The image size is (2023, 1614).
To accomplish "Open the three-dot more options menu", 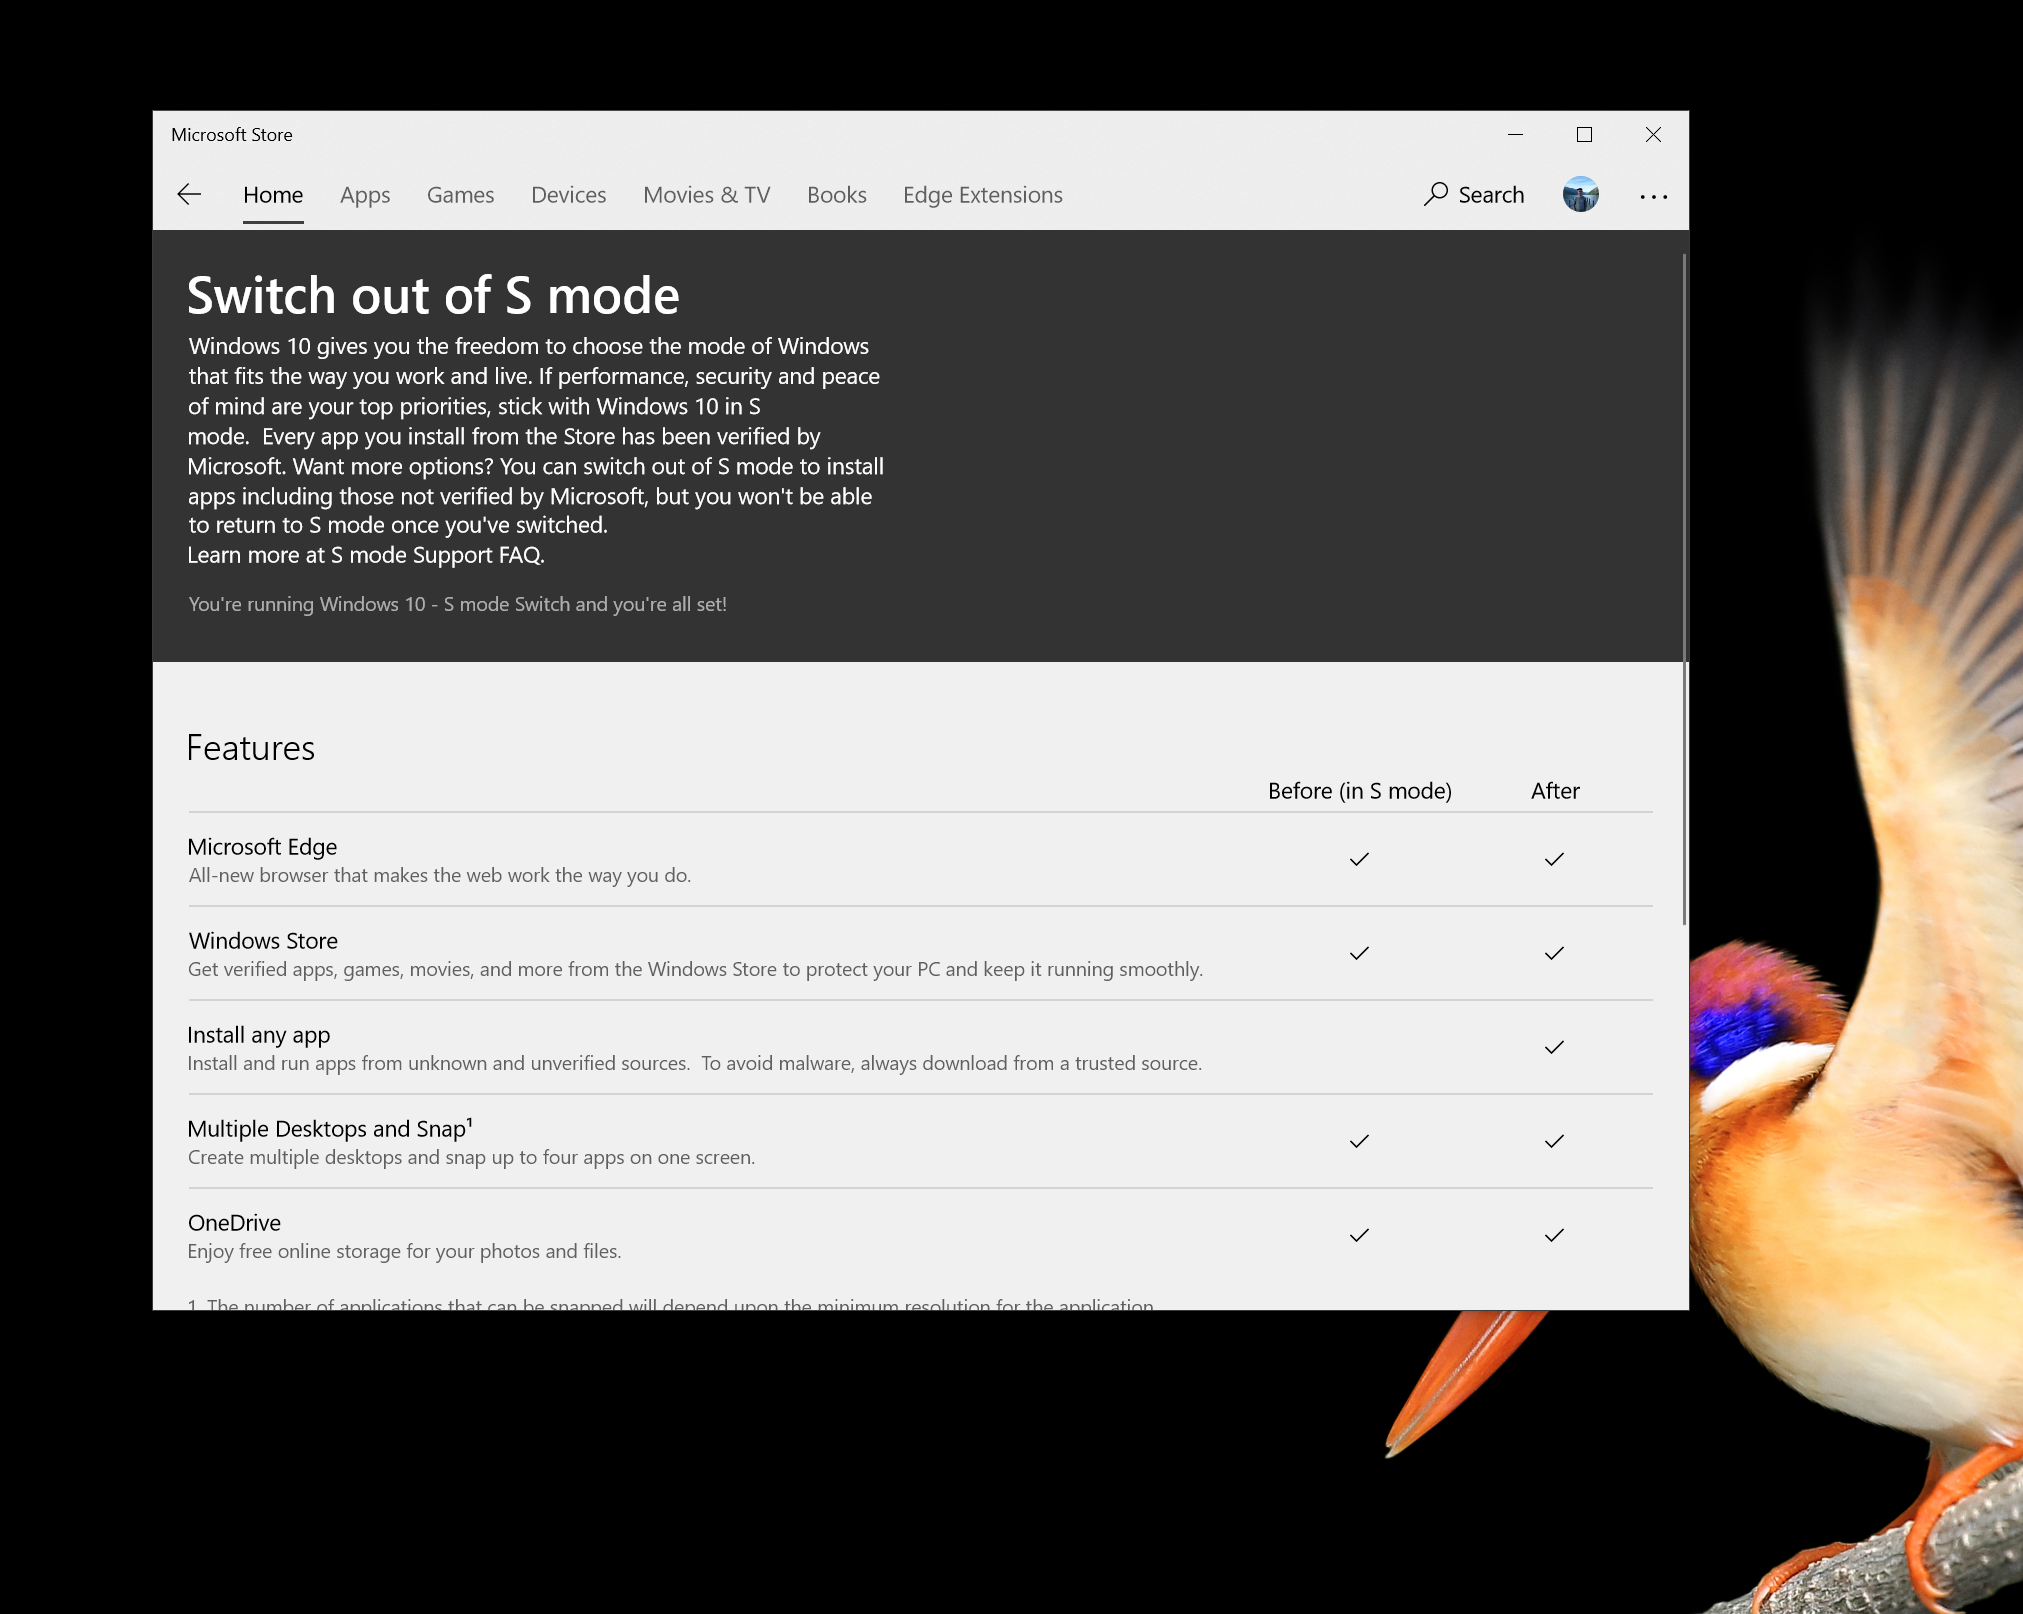I will coord(1653,196).
